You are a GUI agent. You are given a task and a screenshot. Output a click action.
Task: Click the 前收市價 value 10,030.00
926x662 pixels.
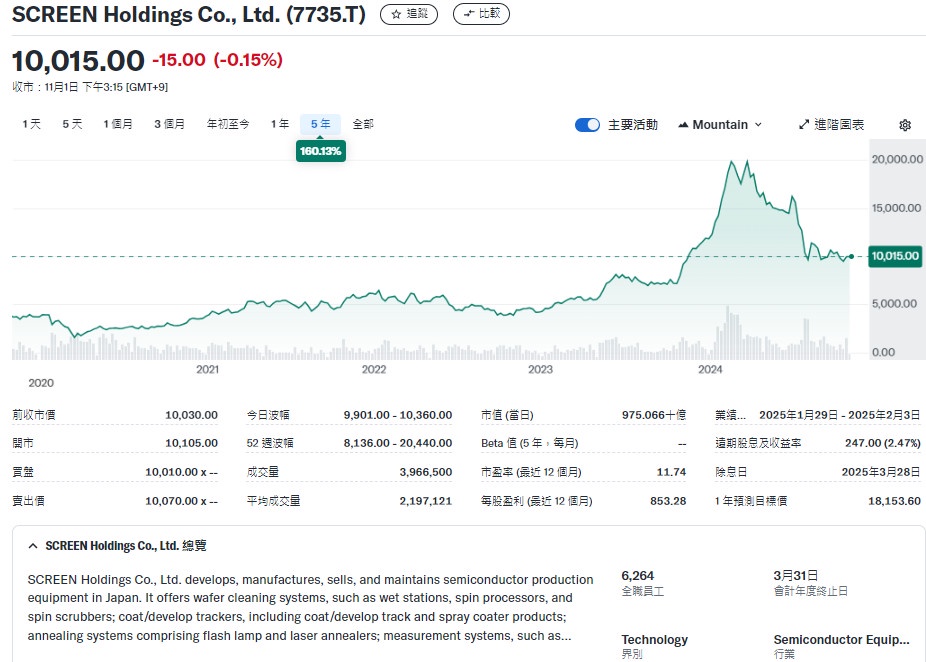[x=191, y=415]
